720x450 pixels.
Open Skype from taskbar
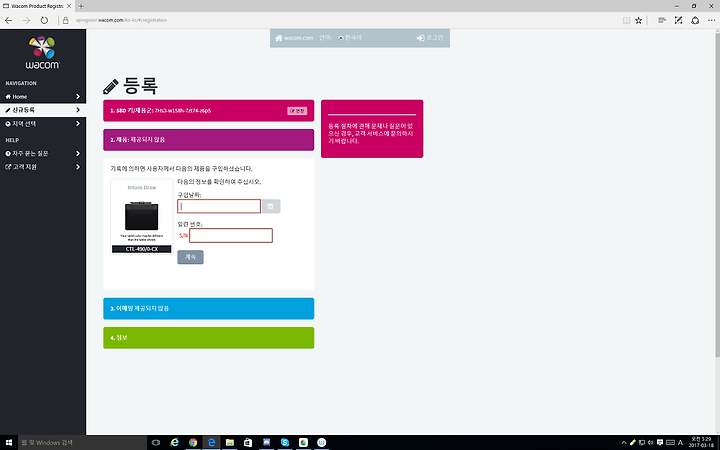click(x=285, y=443)
